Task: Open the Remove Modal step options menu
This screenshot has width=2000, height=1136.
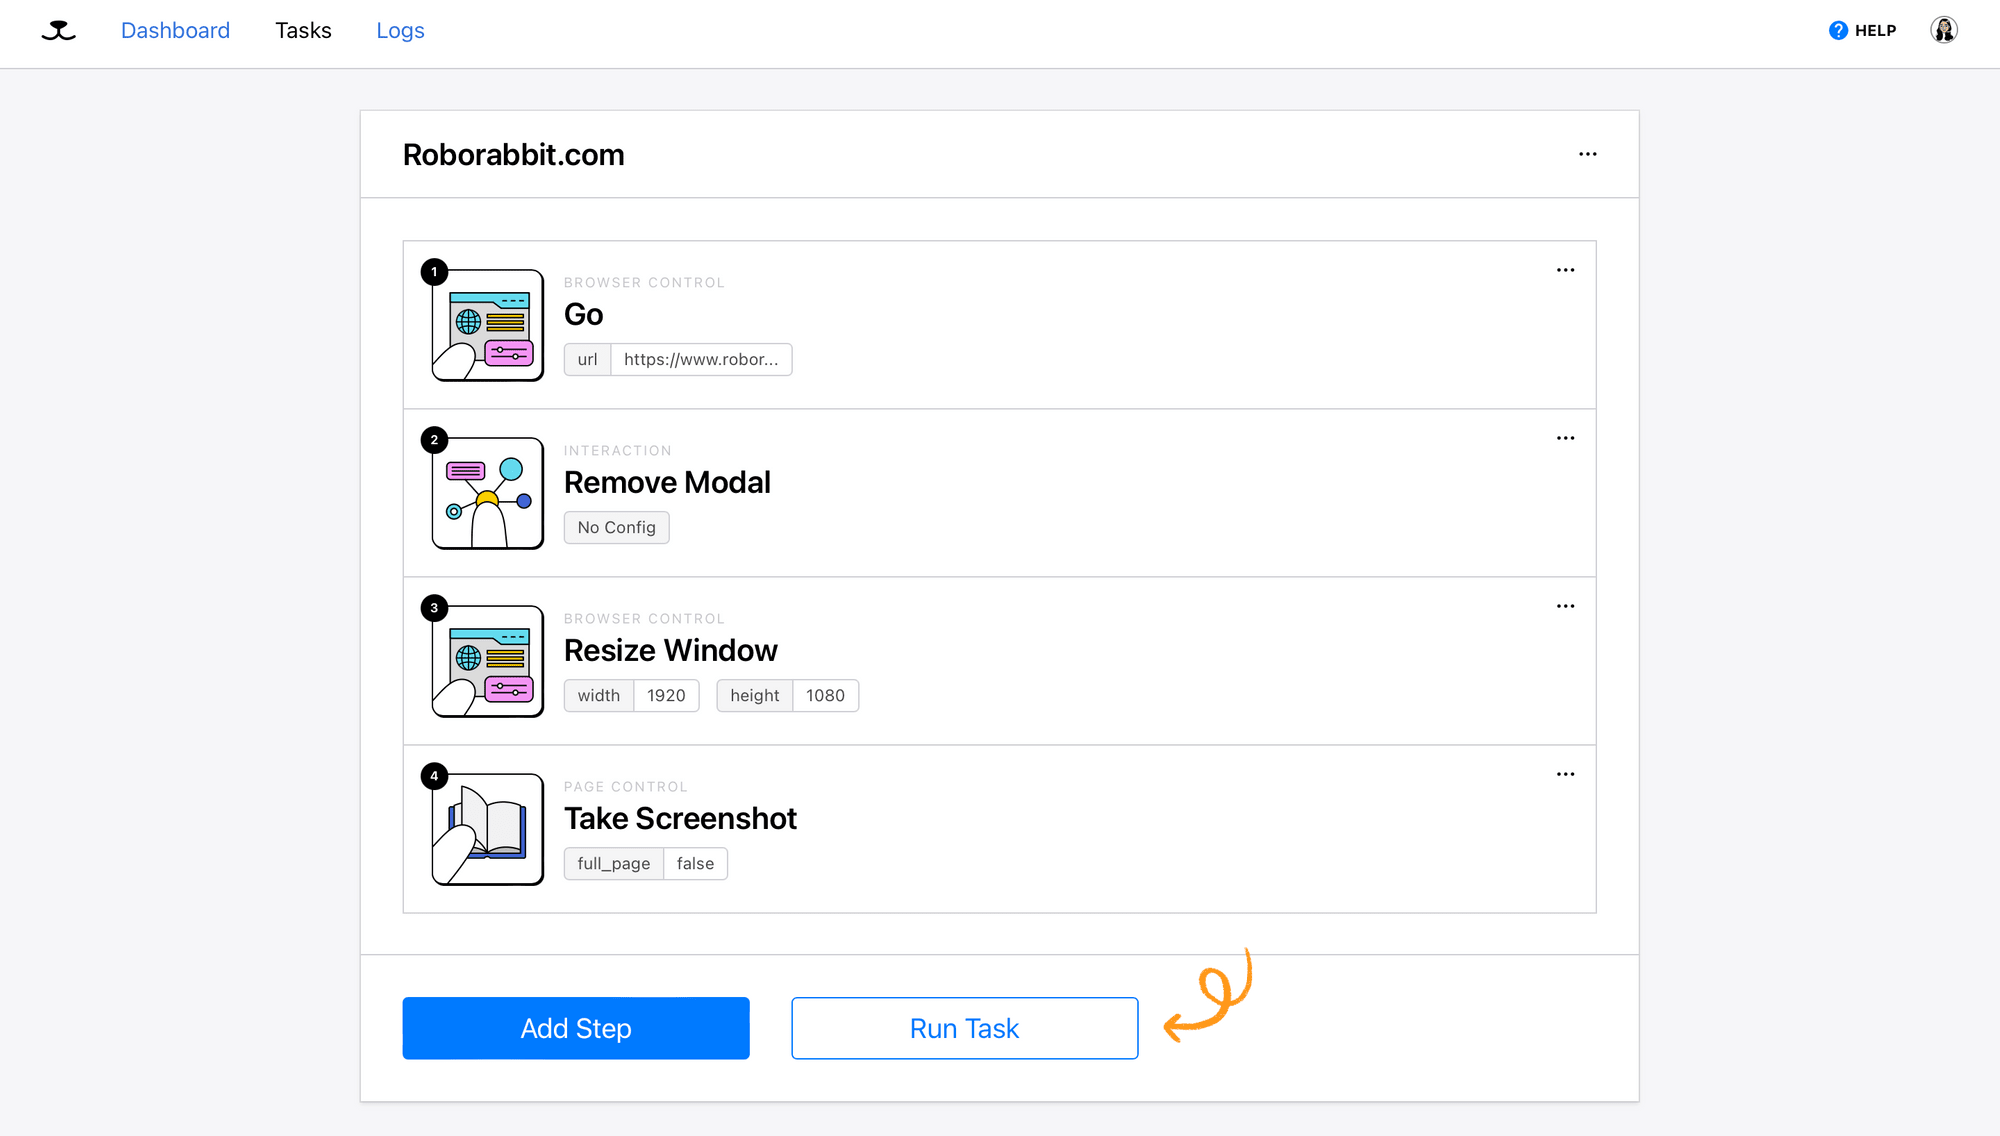Action: (x=1565, y=437)
